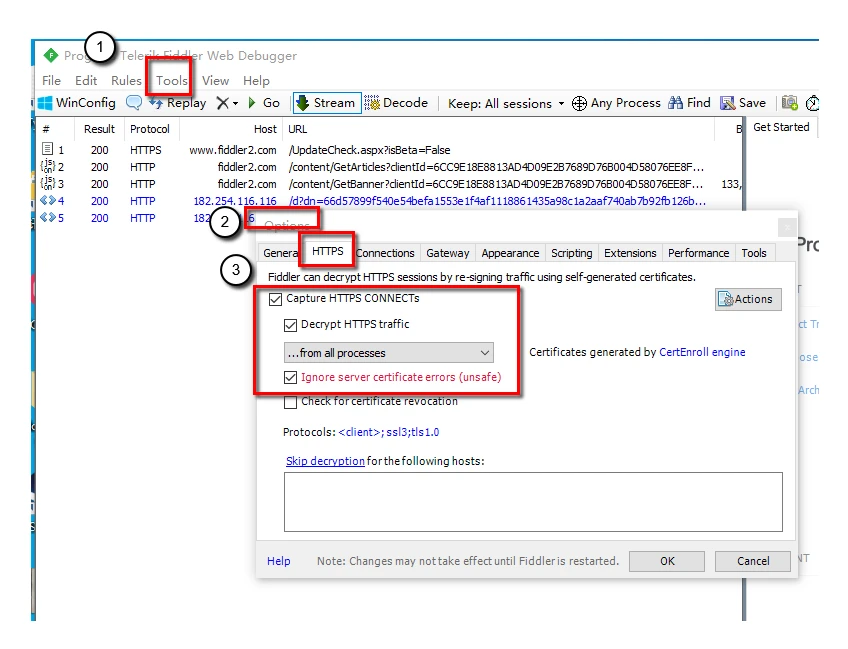The width and height of the screenshot is (848, 649).
Task: Uncheck Capture HTTPS CONNECTs
Action: pyautogui.click(x=275, y=299)
